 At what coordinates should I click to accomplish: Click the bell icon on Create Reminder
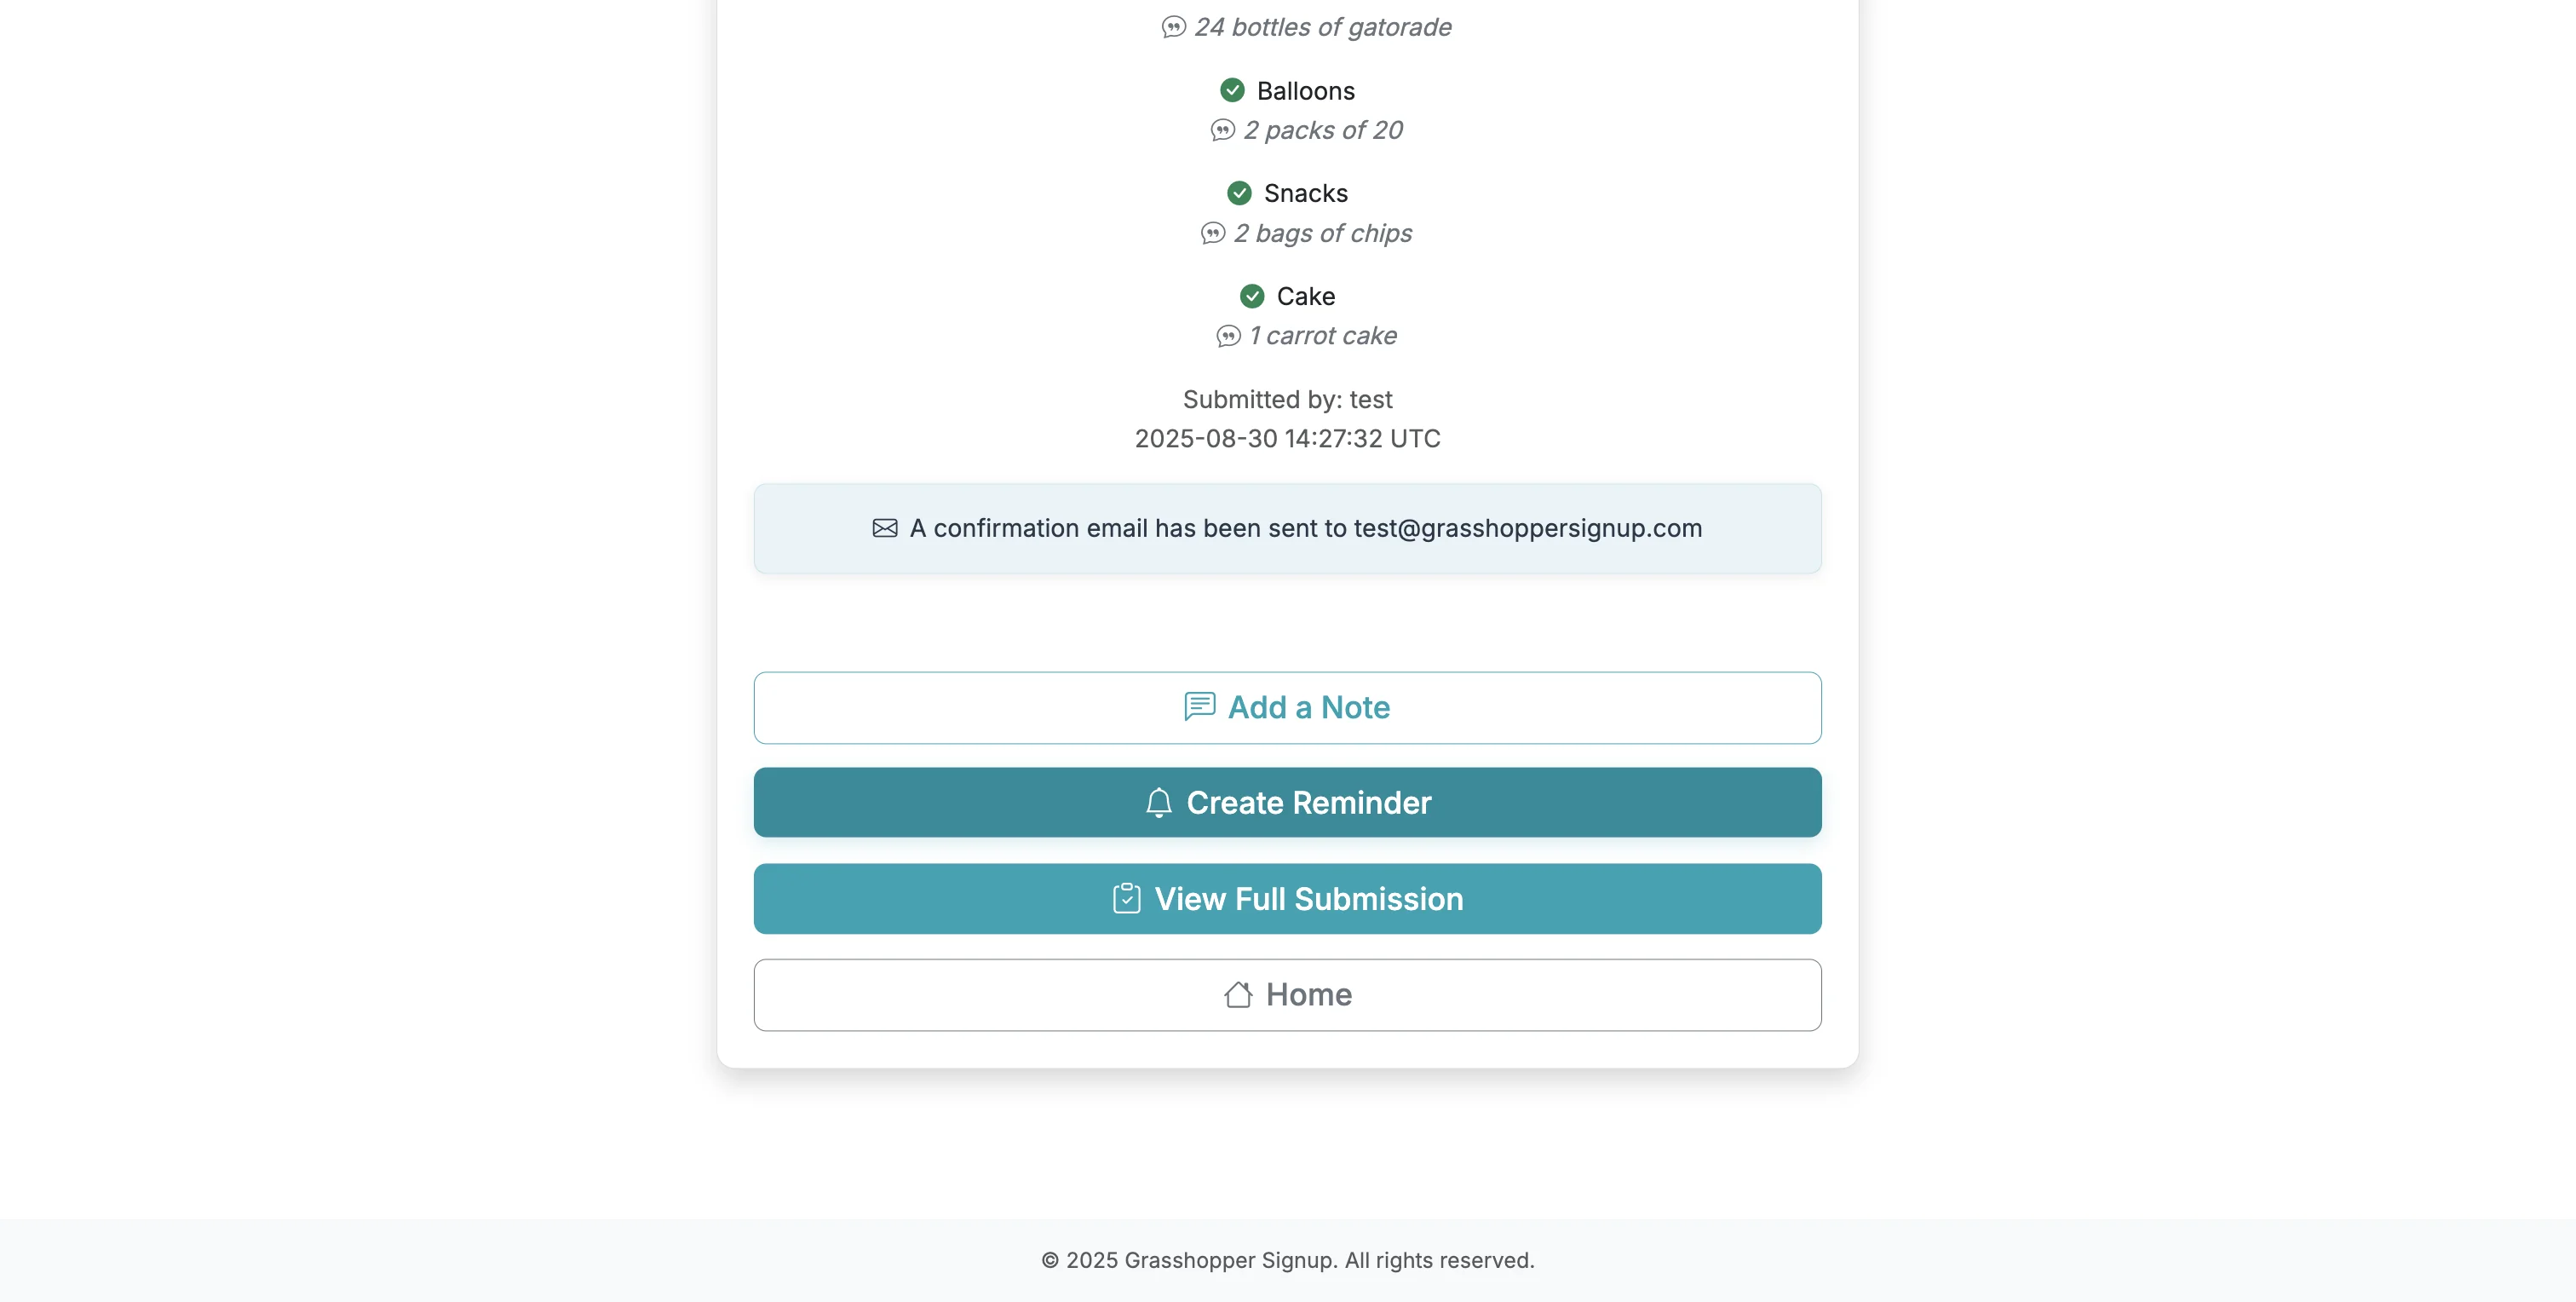(1158, 802)
